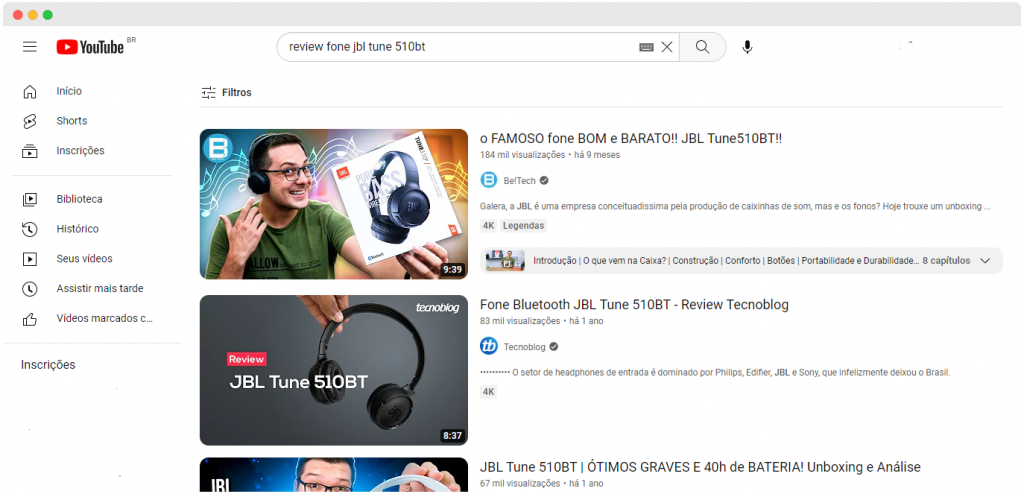Image resolution: width=1024 pixels, height=494 pixels.
Task: Play the third partially visible video thumbnail
Action: pos(334,475)
